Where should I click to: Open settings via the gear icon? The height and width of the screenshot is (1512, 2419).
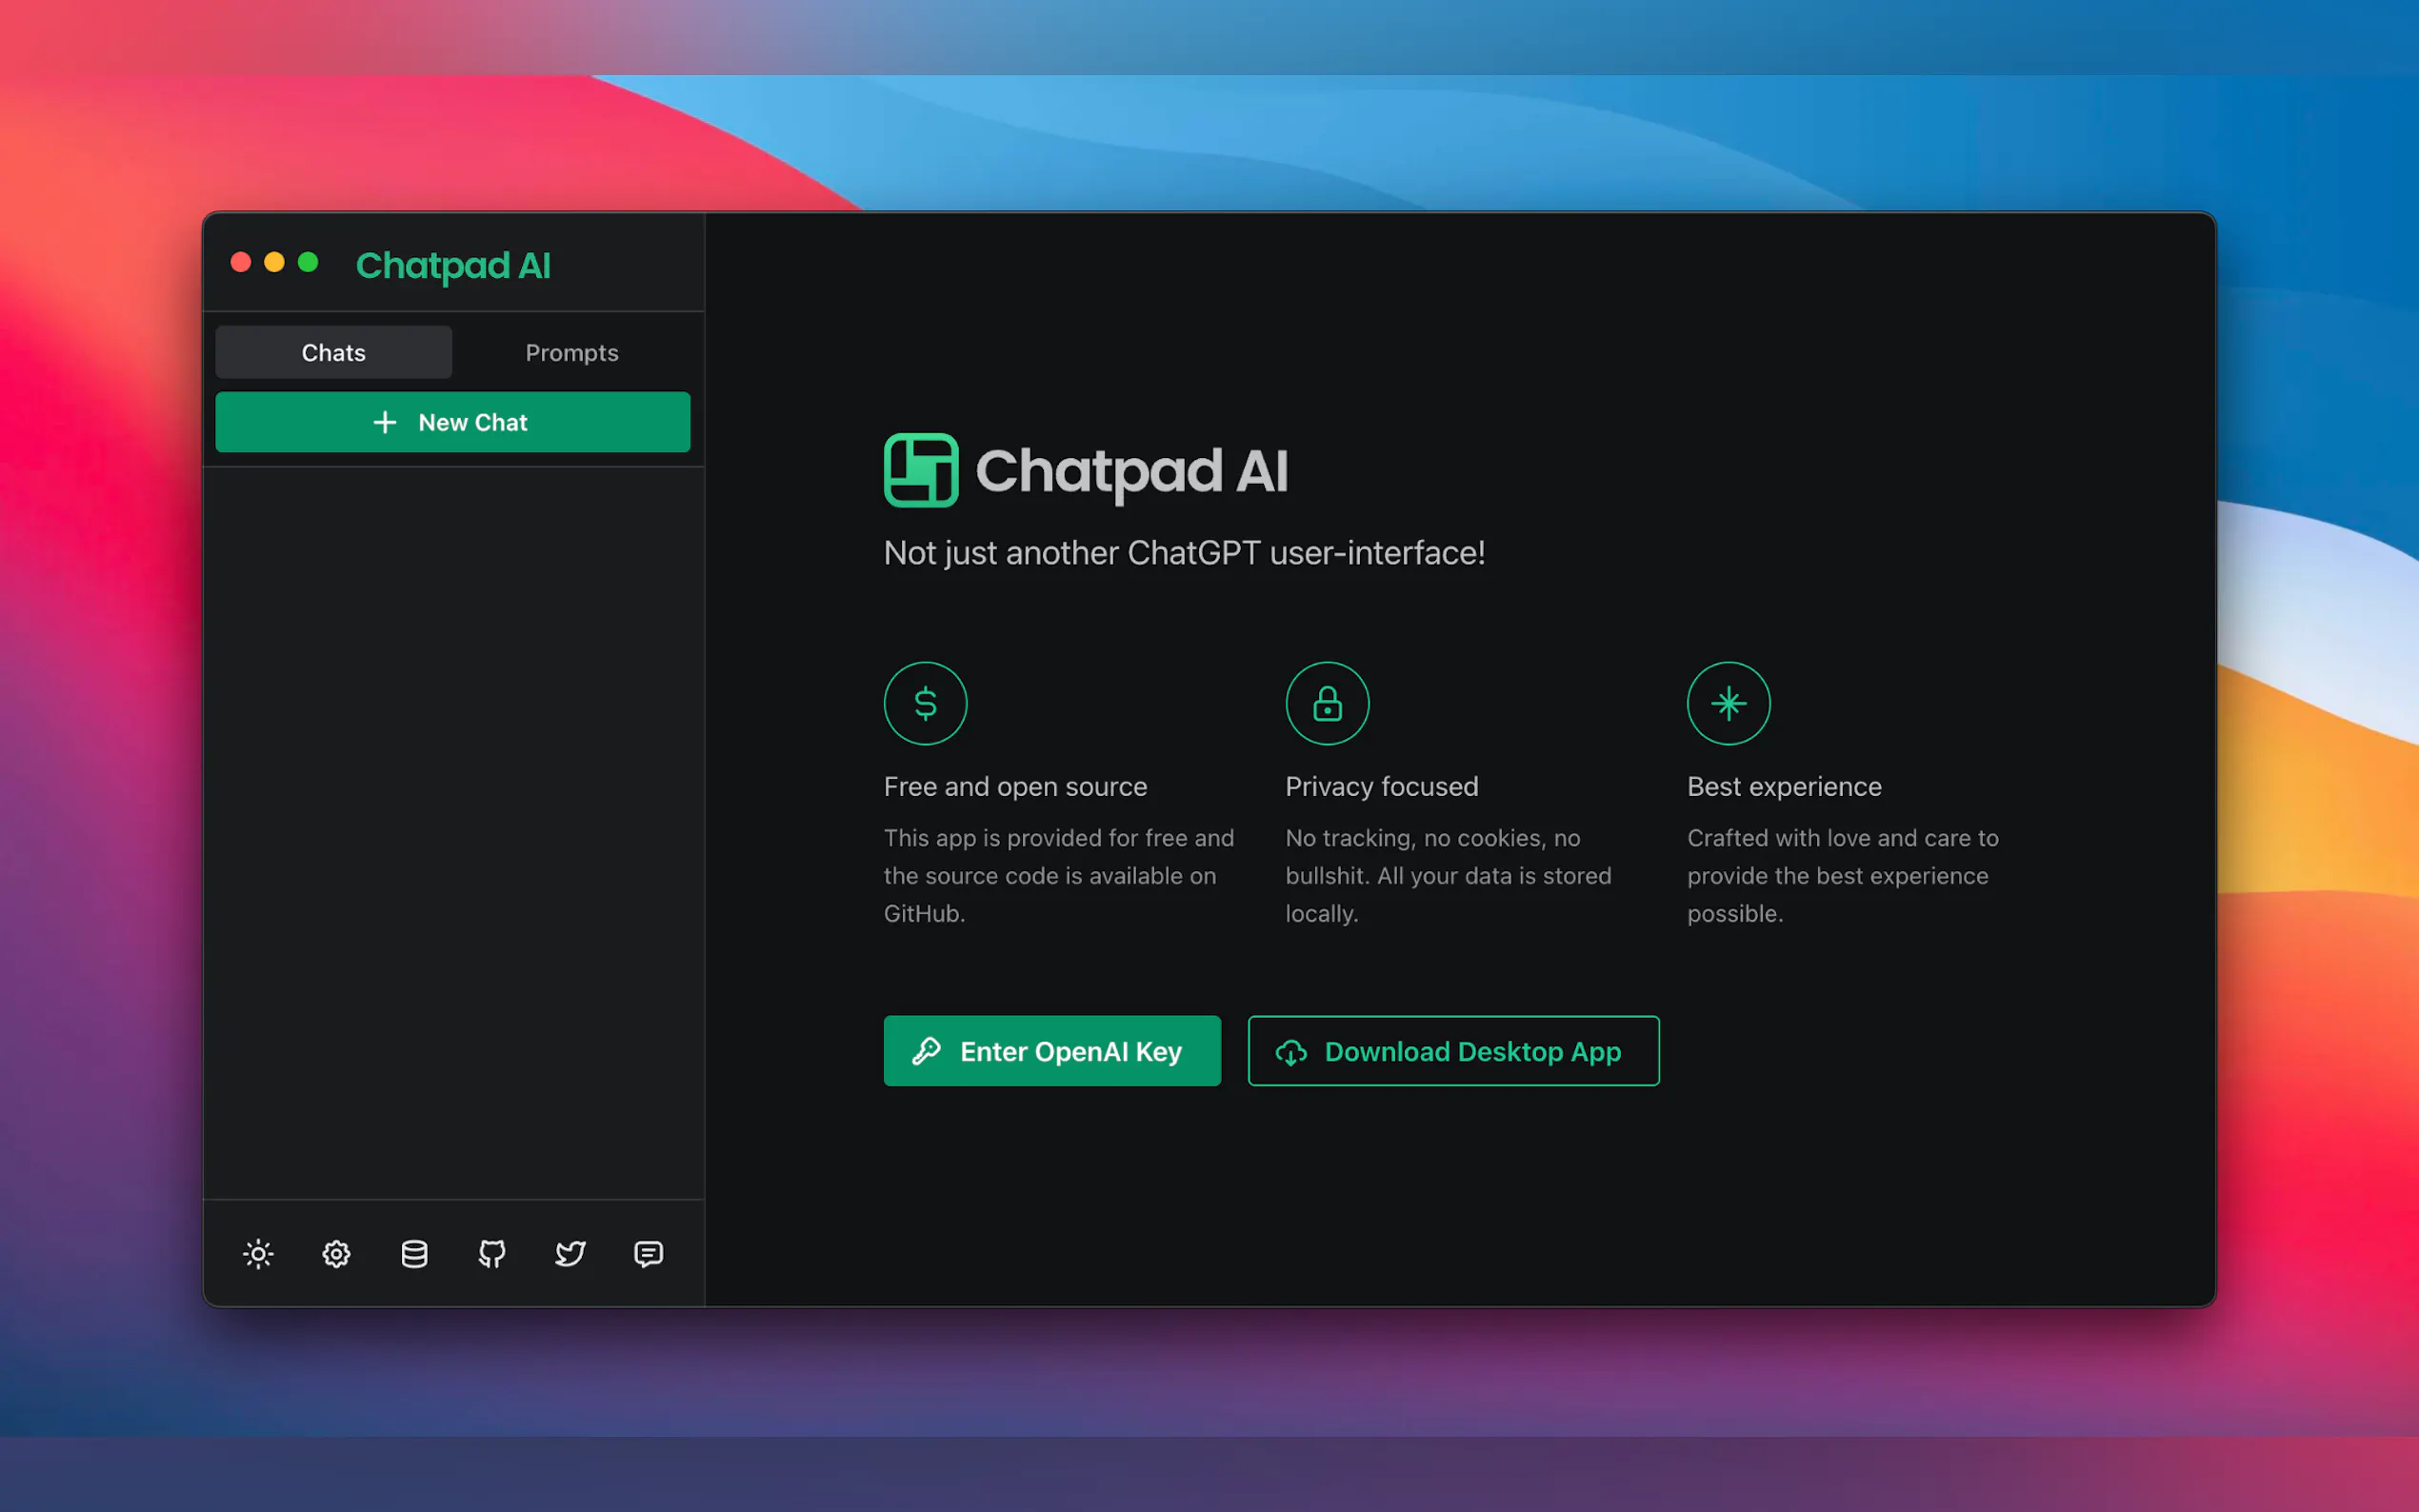point(336,1253)
